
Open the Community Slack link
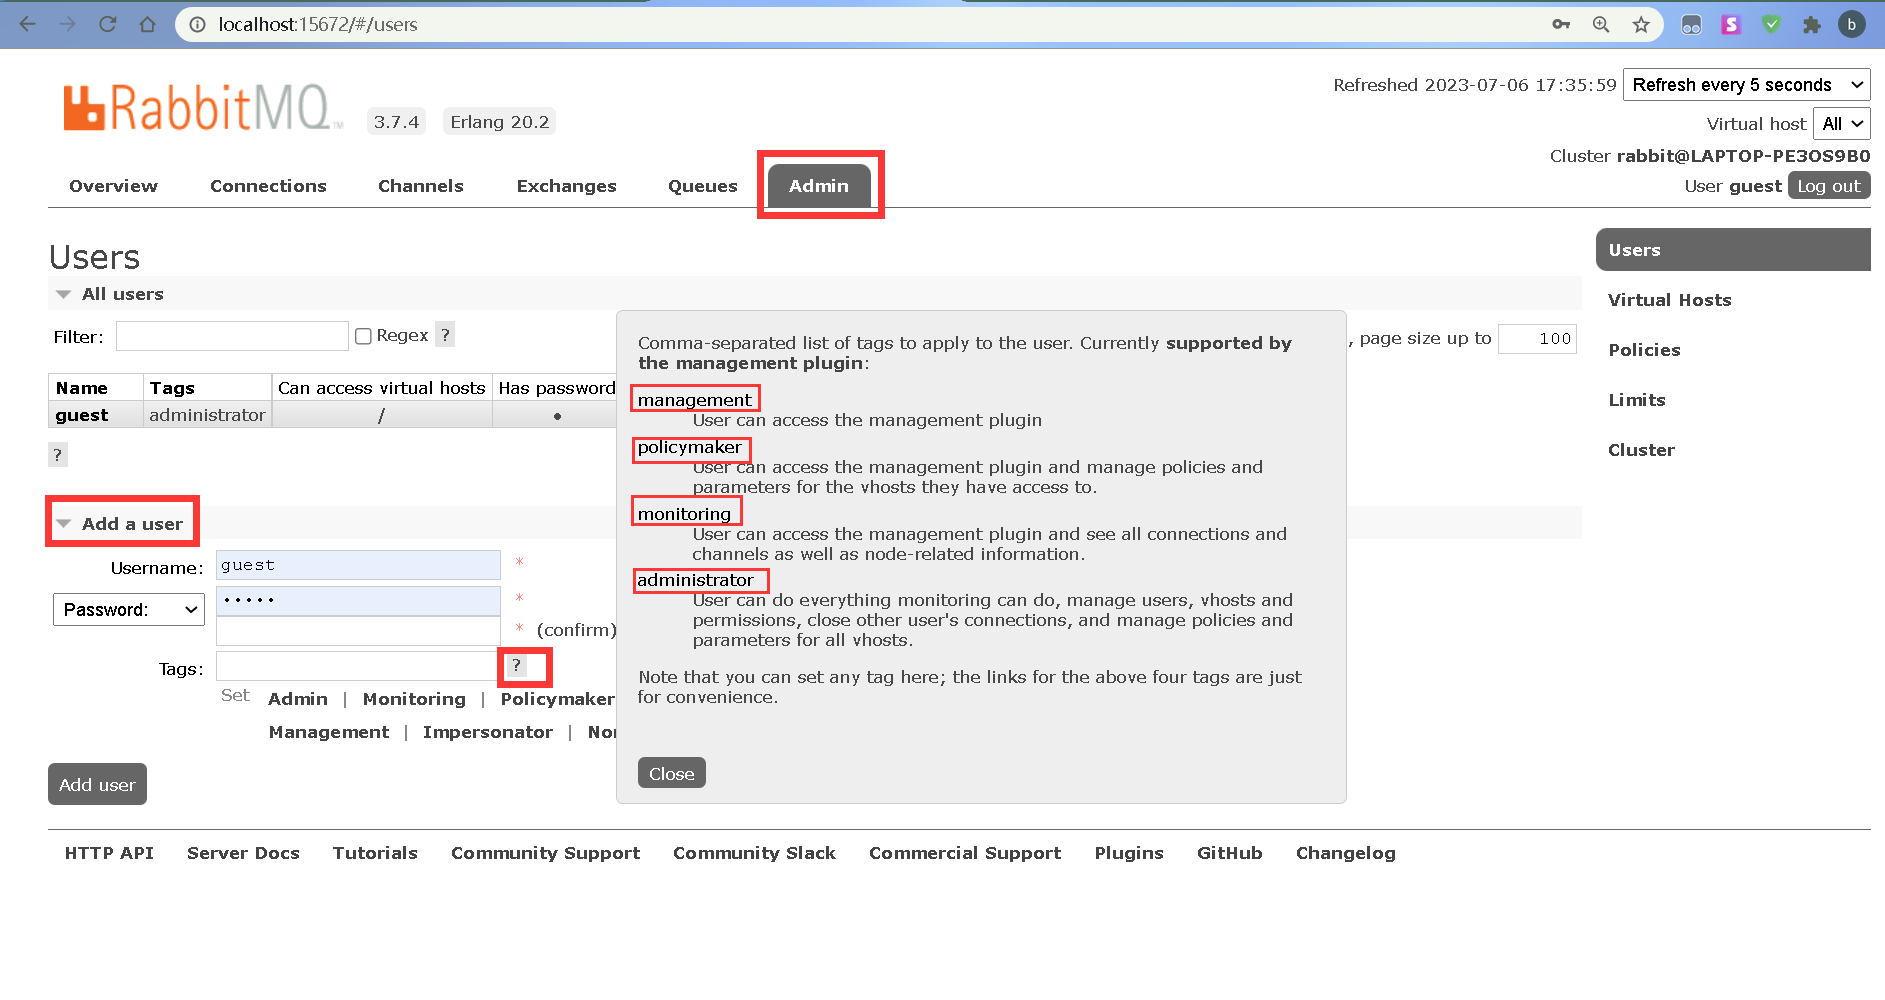click(x=754, y=853)
